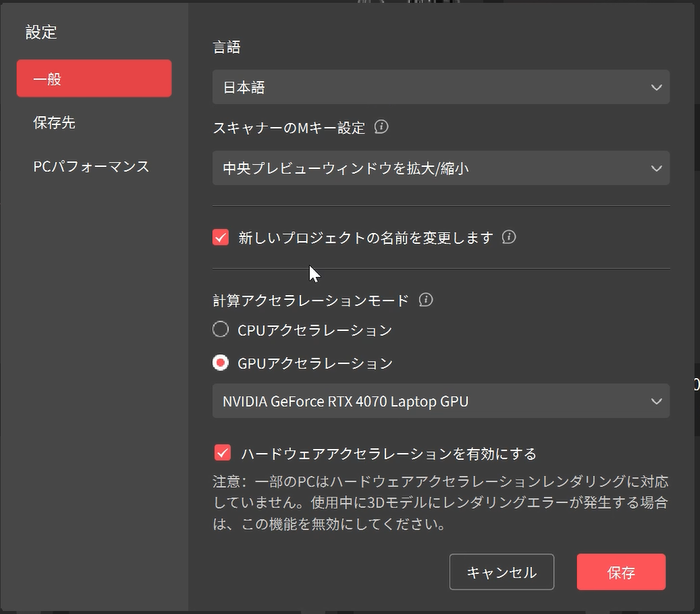The image size is (700, 614).
Task: Open the 中央プレビューウィンドウを拡大/縮小 dropdown
Action: [x=440, y=168]
